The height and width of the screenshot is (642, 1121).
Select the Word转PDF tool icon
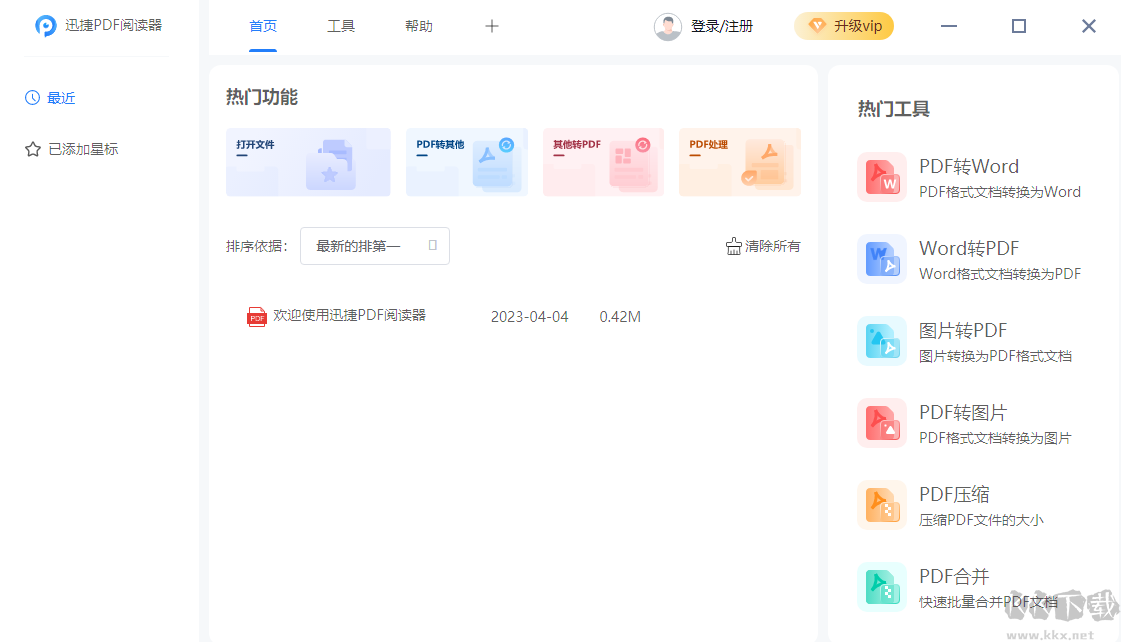point(882,258)
